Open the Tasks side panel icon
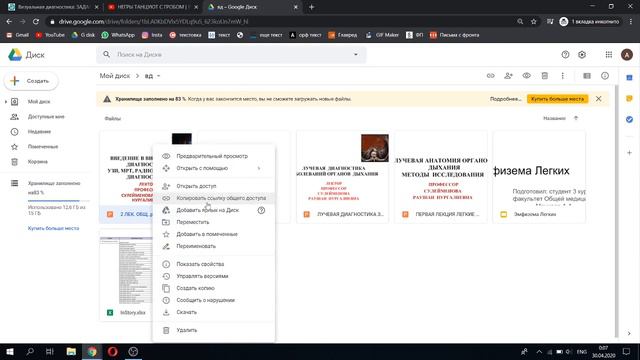640x360 pixels. [x=629, y=119]
